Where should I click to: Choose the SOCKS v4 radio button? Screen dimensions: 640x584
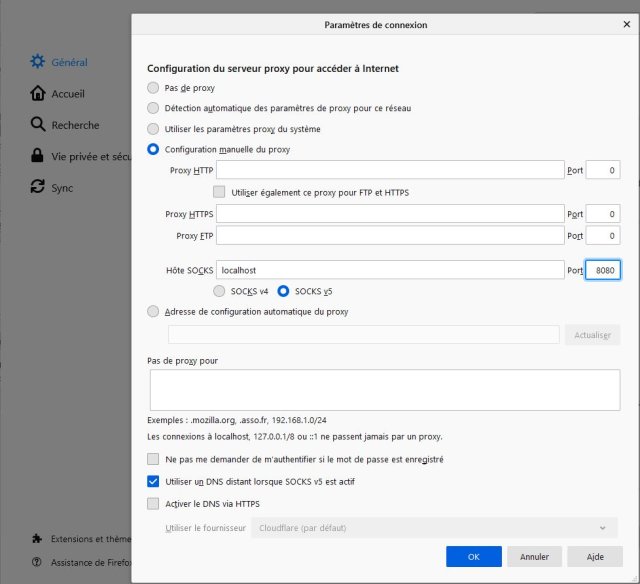coord(220,291)
